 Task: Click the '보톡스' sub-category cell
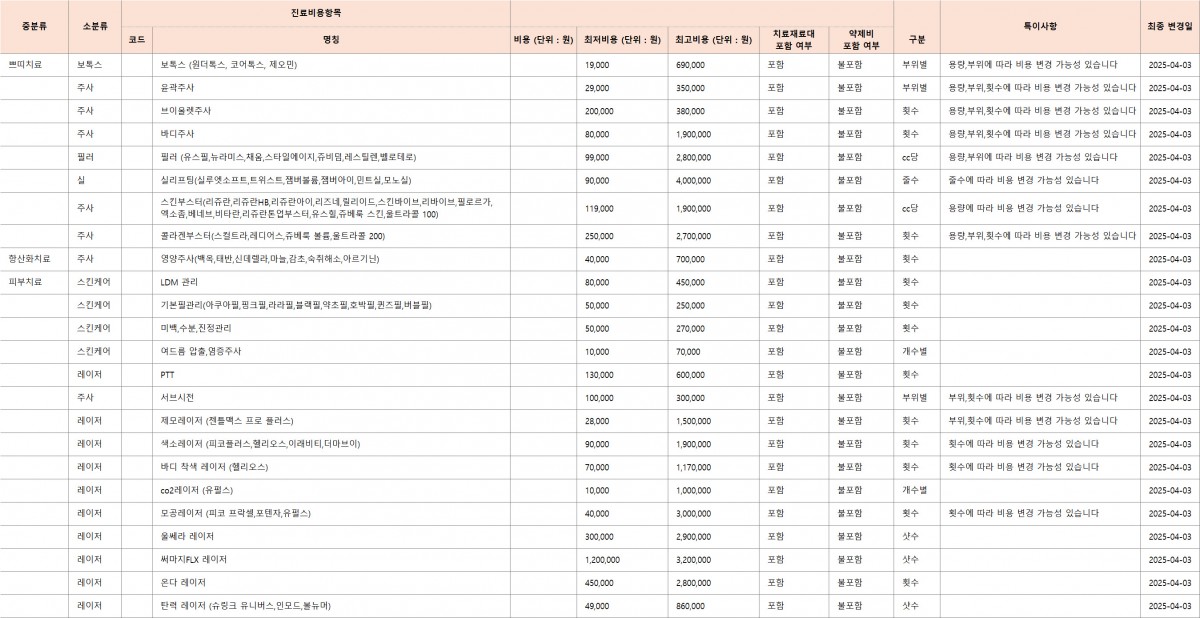click(x=96, y=64)
